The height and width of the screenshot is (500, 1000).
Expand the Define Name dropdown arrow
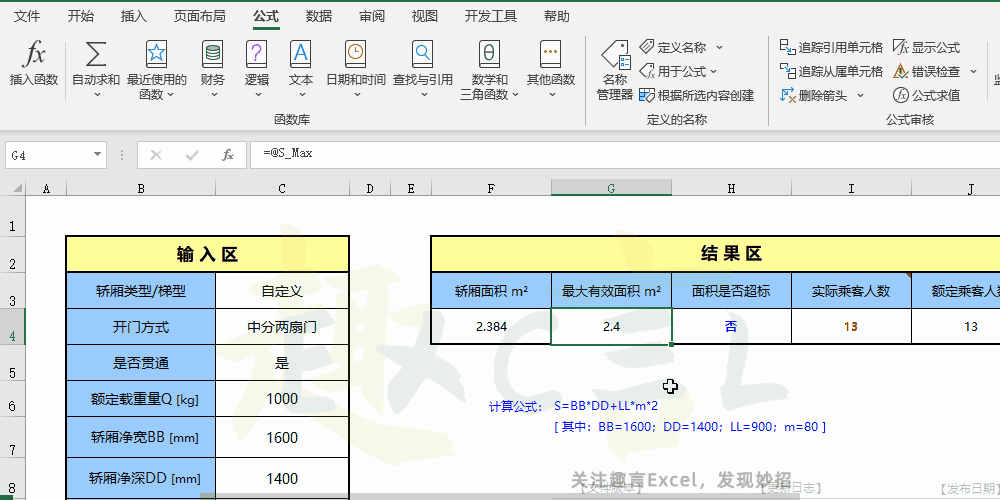719,47
